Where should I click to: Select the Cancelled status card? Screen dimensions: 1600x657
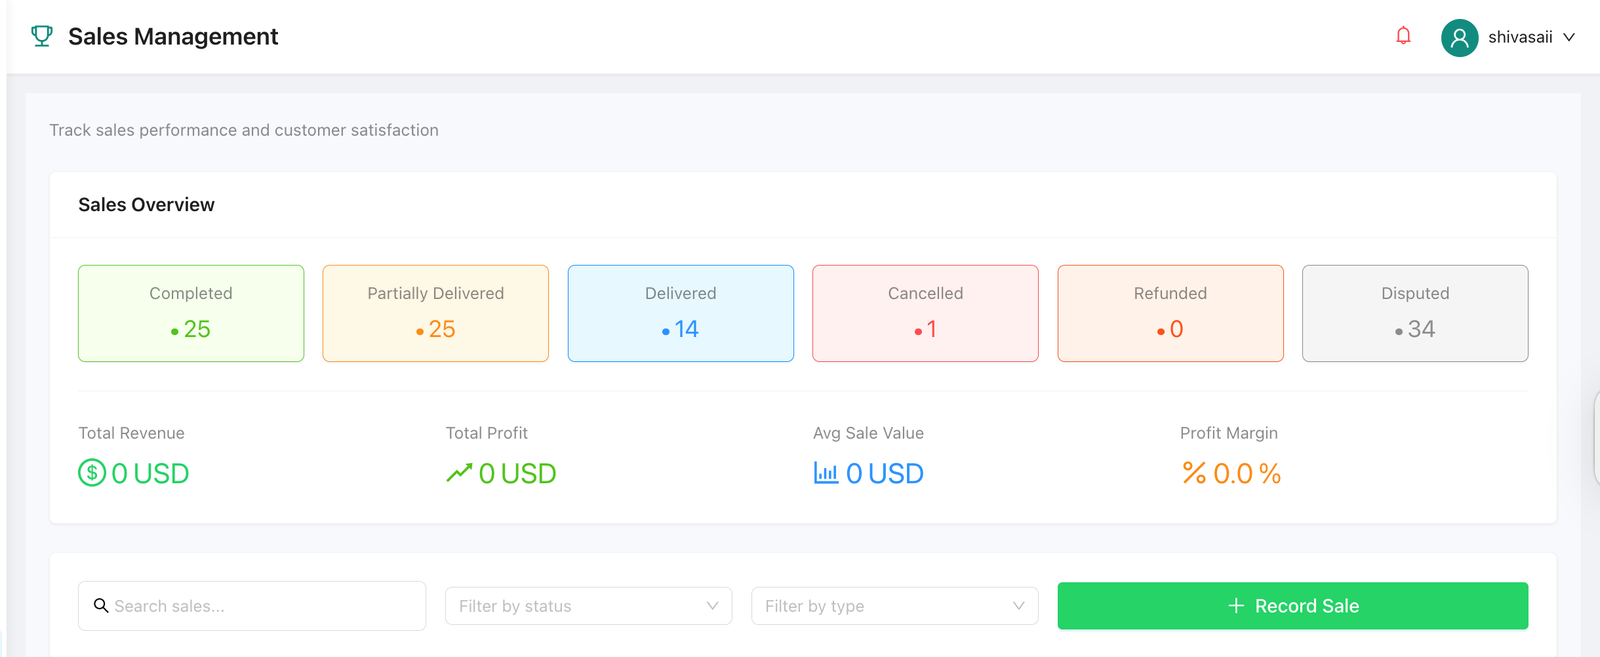924,313
